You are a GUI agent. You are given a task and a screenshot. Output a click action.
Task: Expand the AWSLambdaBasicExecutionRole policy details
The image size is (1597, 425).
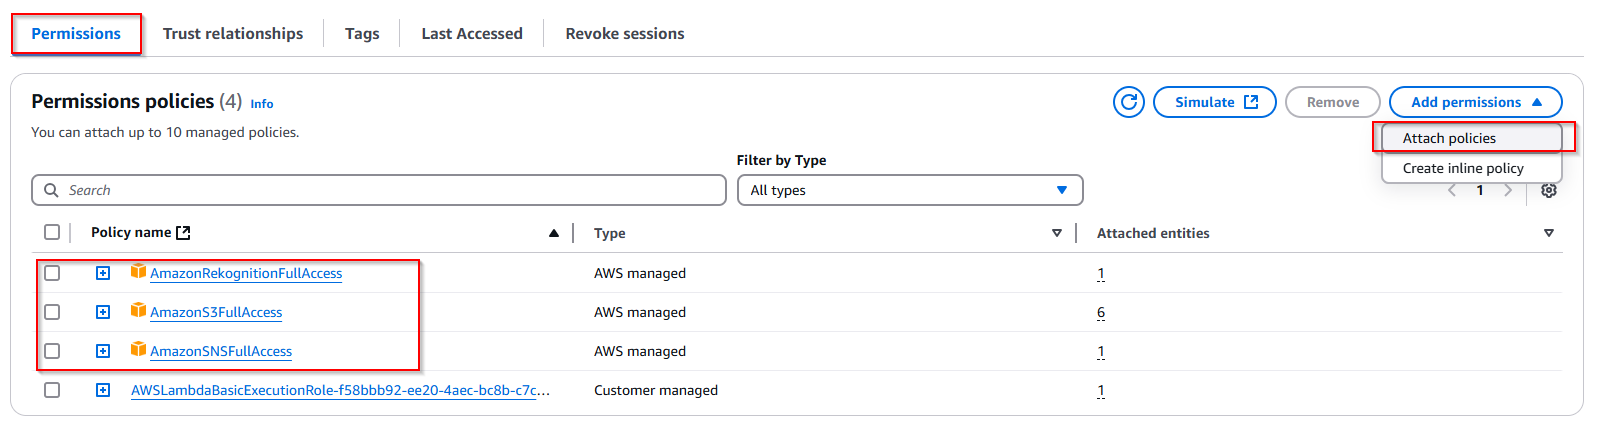click(103, 390)
